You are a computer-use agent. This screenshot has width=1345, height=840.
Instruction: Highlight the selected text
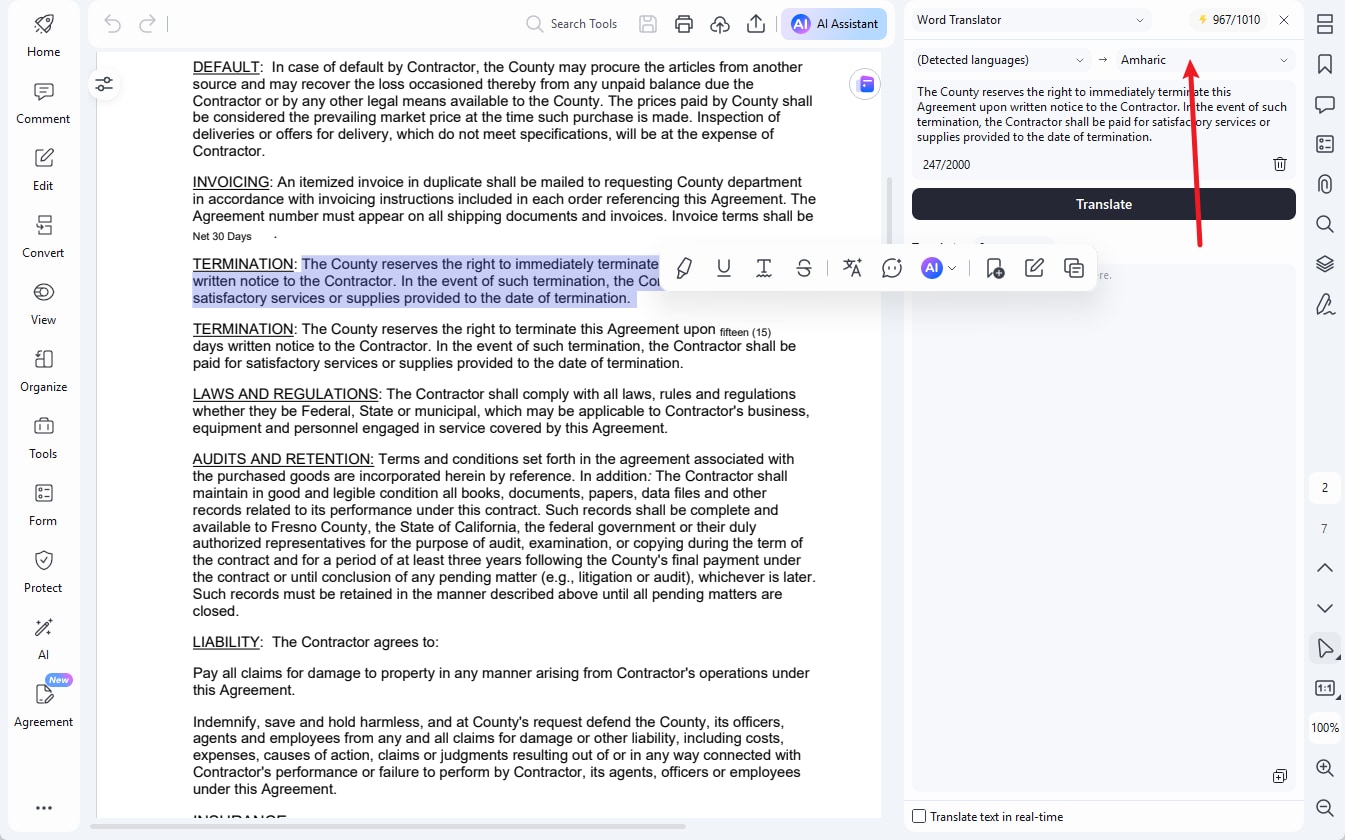point(684,268)
